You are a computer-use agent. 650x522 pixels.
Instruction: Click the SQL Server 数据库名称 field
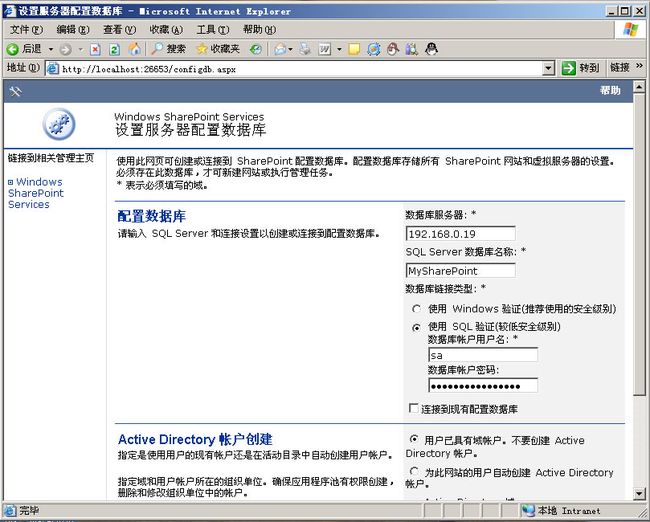point(461,271)
